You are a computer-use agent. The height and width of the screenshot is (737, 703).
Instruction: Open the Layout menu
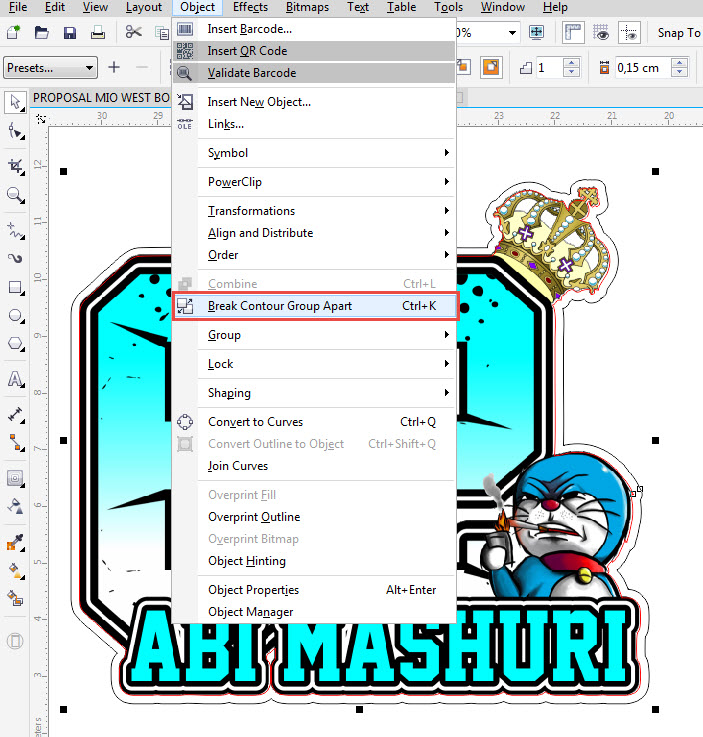tap(144, 8)
